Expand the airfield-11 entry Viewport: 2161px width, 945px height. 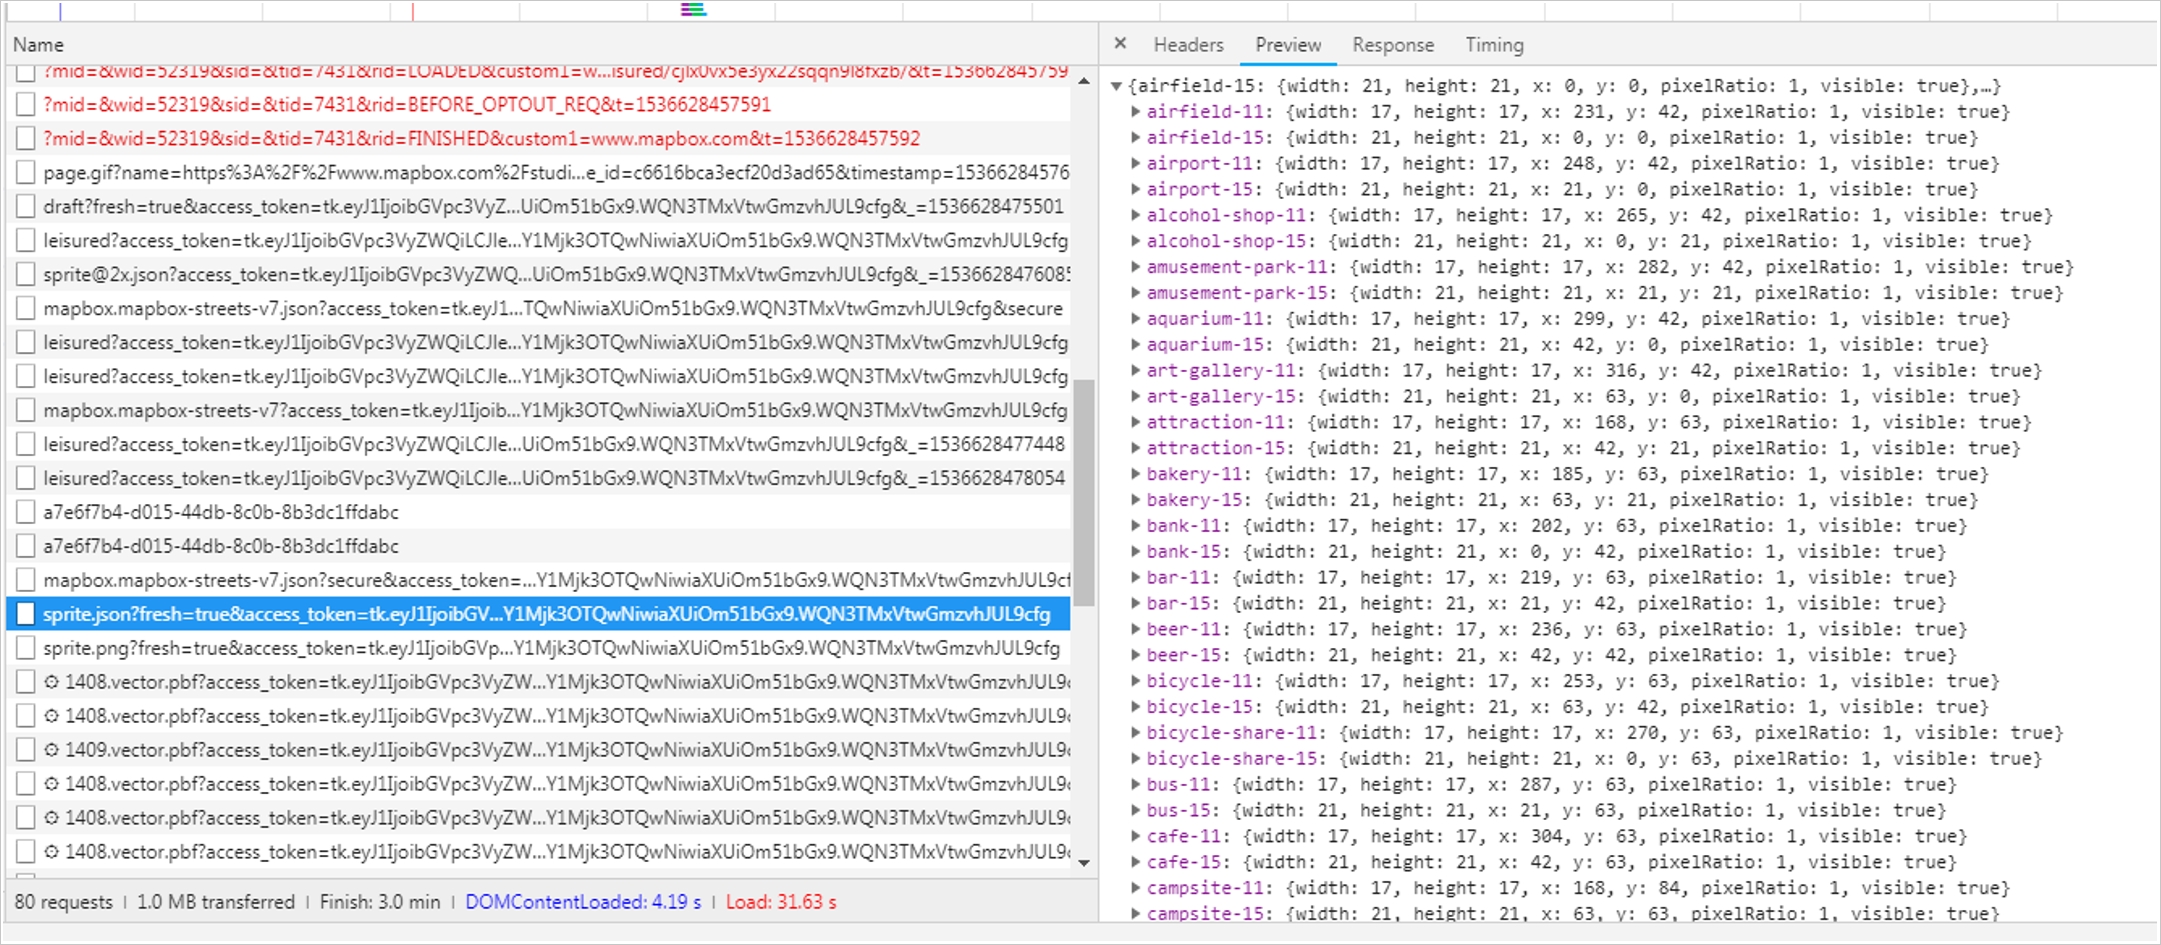pyautogui.click(x=1136, y=112)
